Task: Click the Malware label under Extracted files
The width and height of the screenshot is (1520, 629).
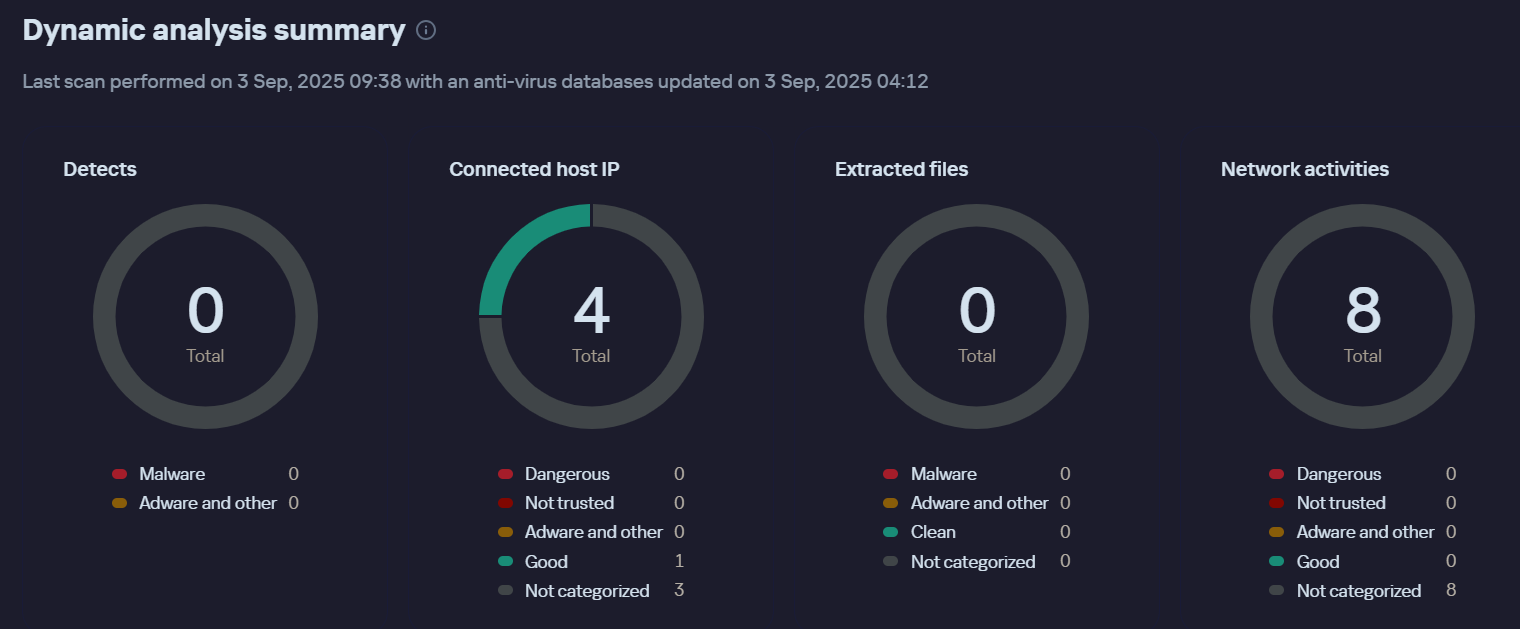Action: [943, 474]
